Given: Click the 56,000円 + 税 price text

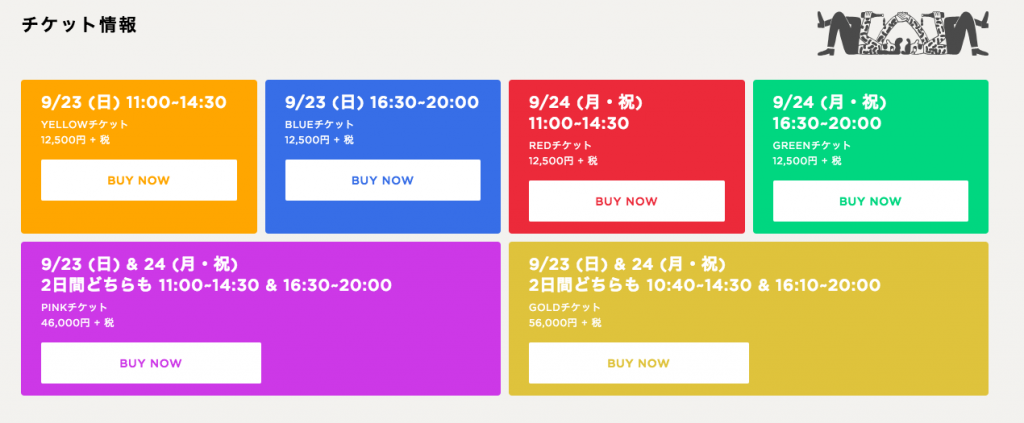Looking at the screenshot, I should (x=565, y=322).
